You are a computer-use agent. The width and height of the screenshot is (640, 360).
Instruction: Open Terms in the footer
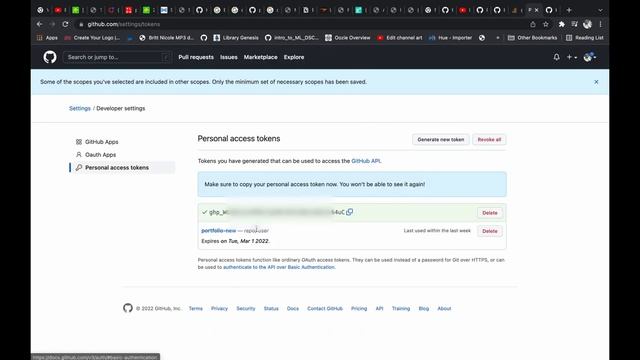click(x=196, y=309)
